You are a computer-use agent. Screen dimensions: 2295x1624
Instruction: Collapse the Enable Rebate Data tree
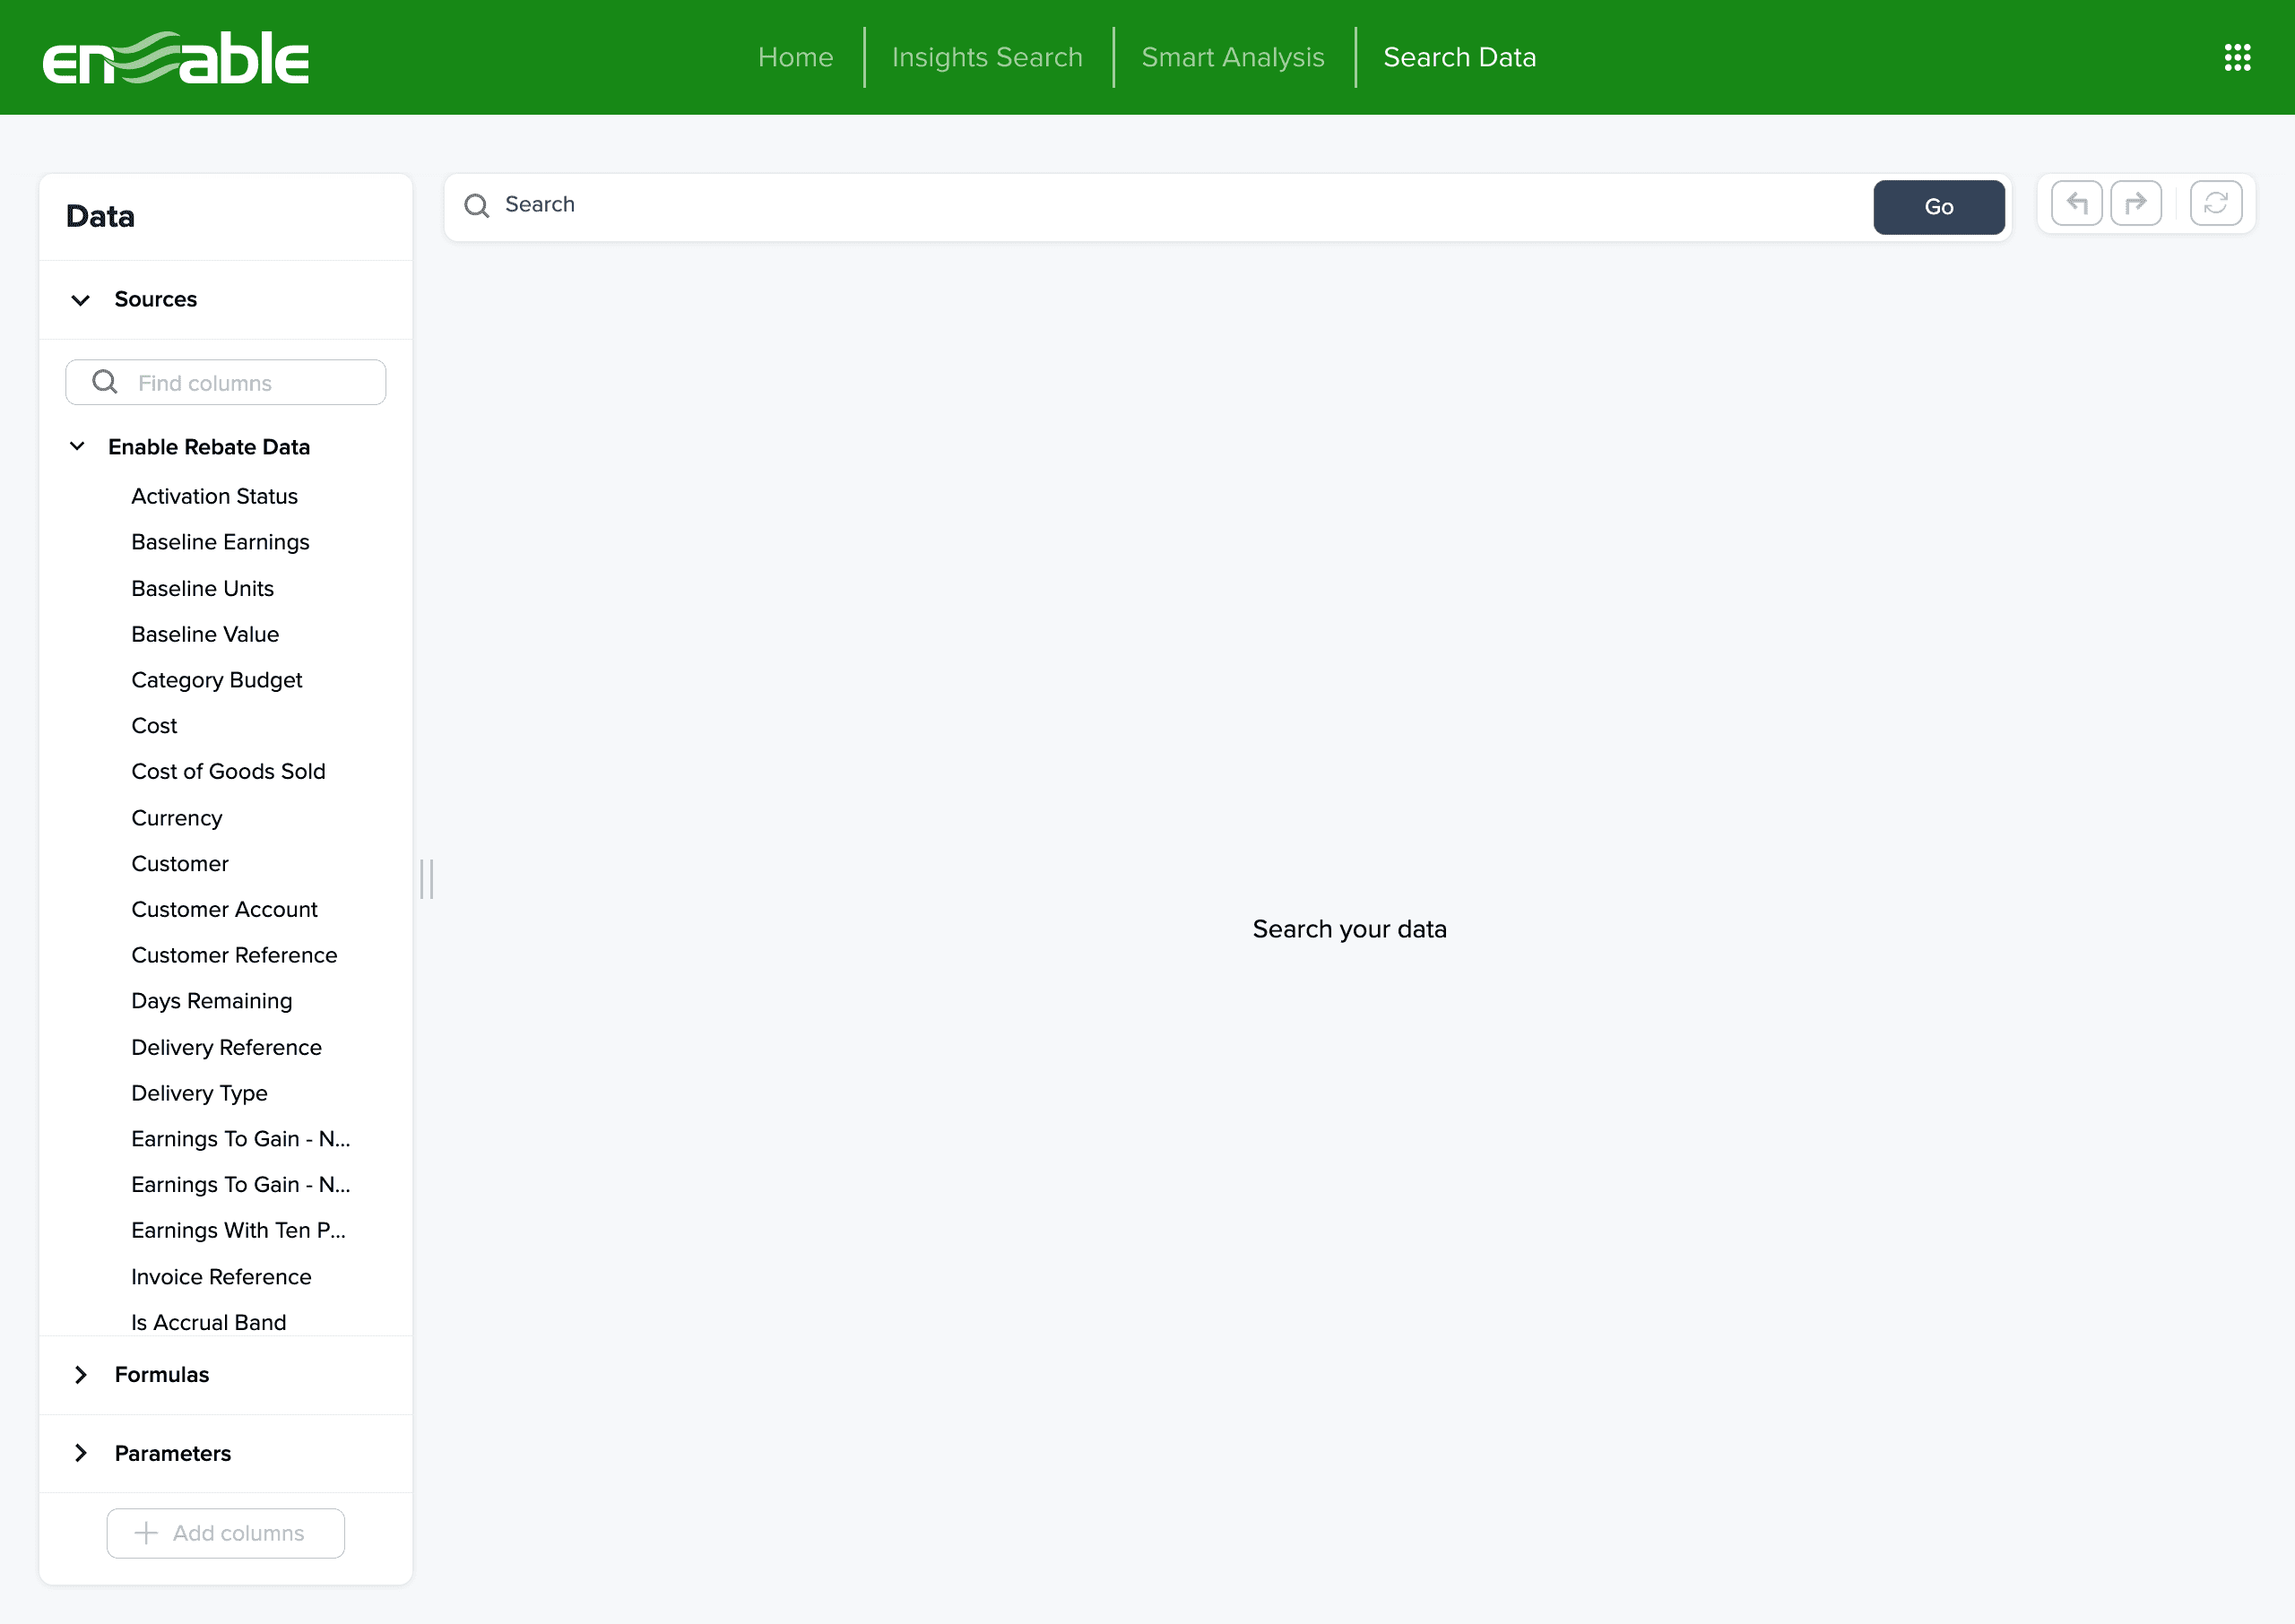point(77,446)
